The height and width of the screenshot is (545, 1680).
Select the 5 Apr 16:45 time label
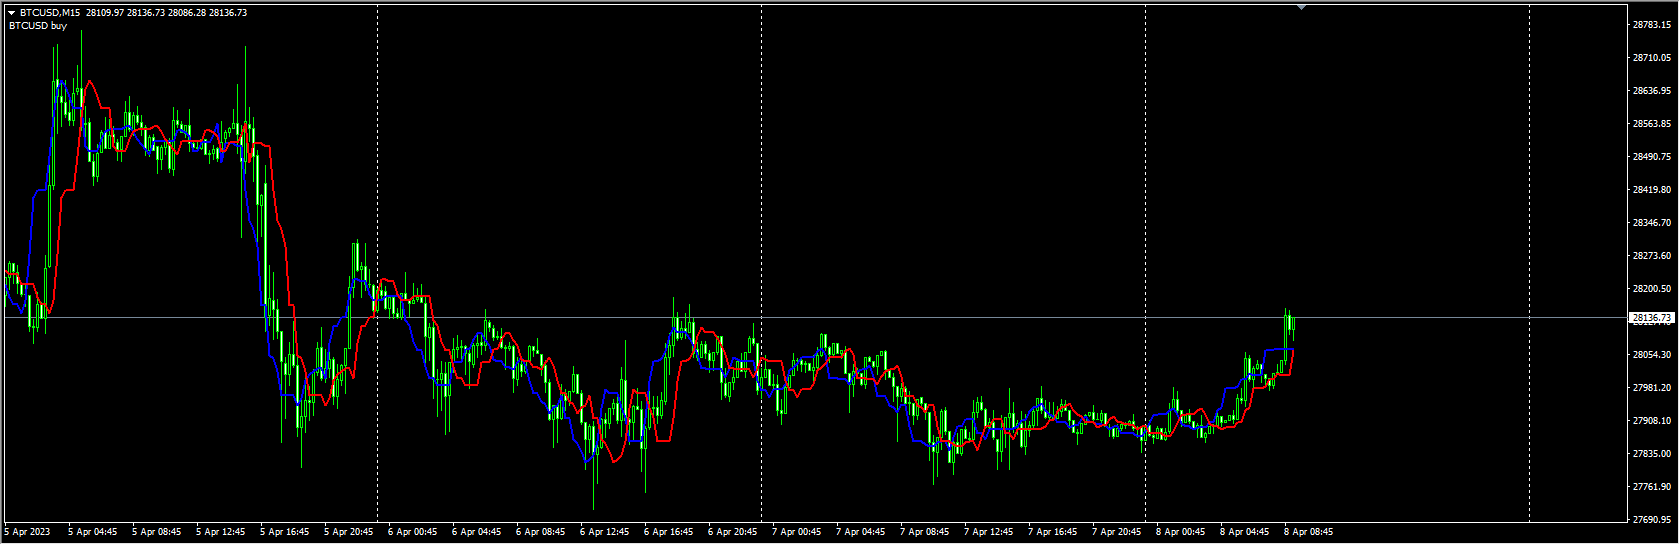click(x=284, y=532)
